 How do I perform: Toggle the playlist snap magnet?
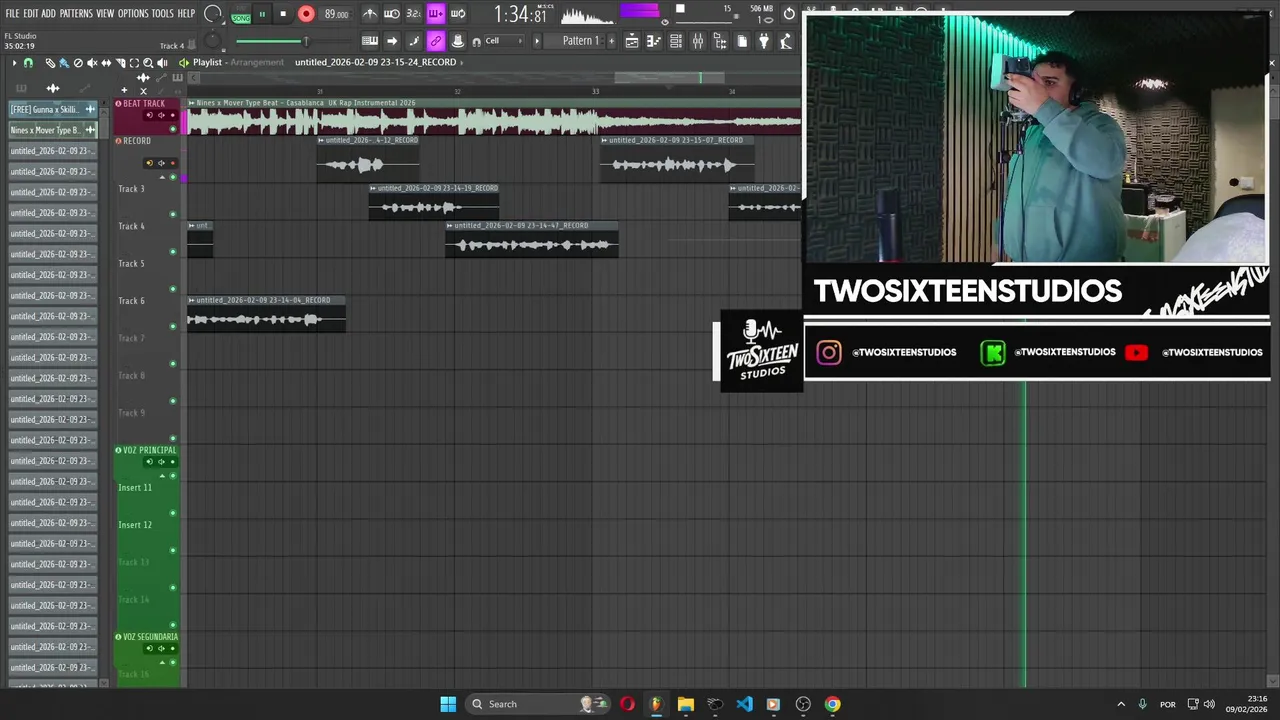28,63
